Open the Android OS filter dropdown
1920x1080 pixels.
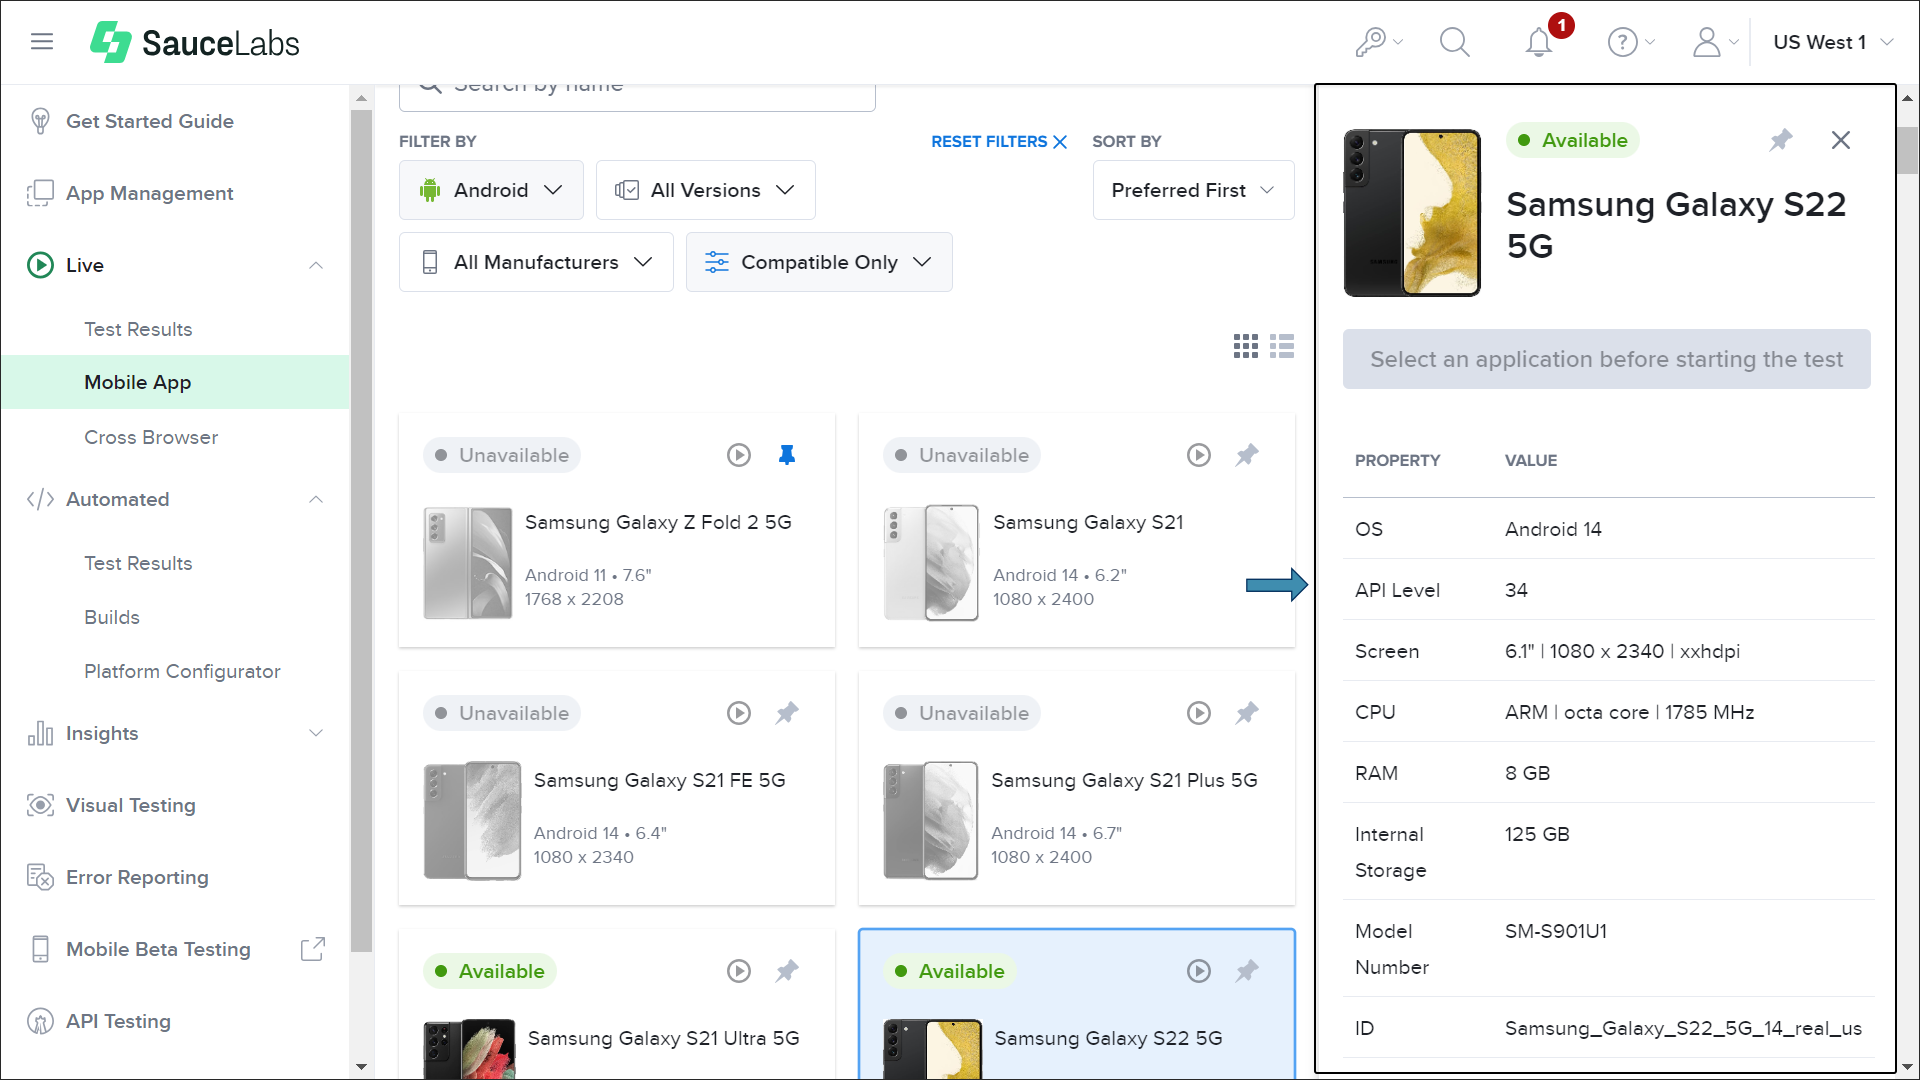491,190
